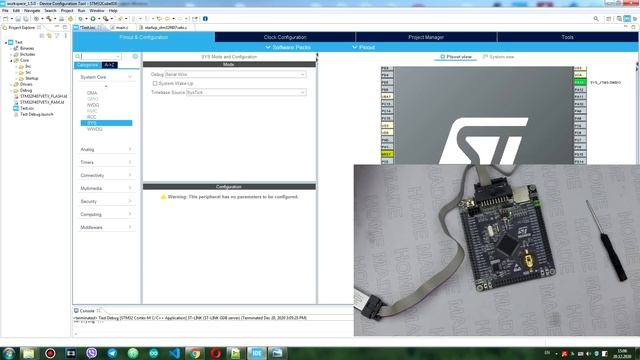Click the red record taskbar icon

click(50, 353)
